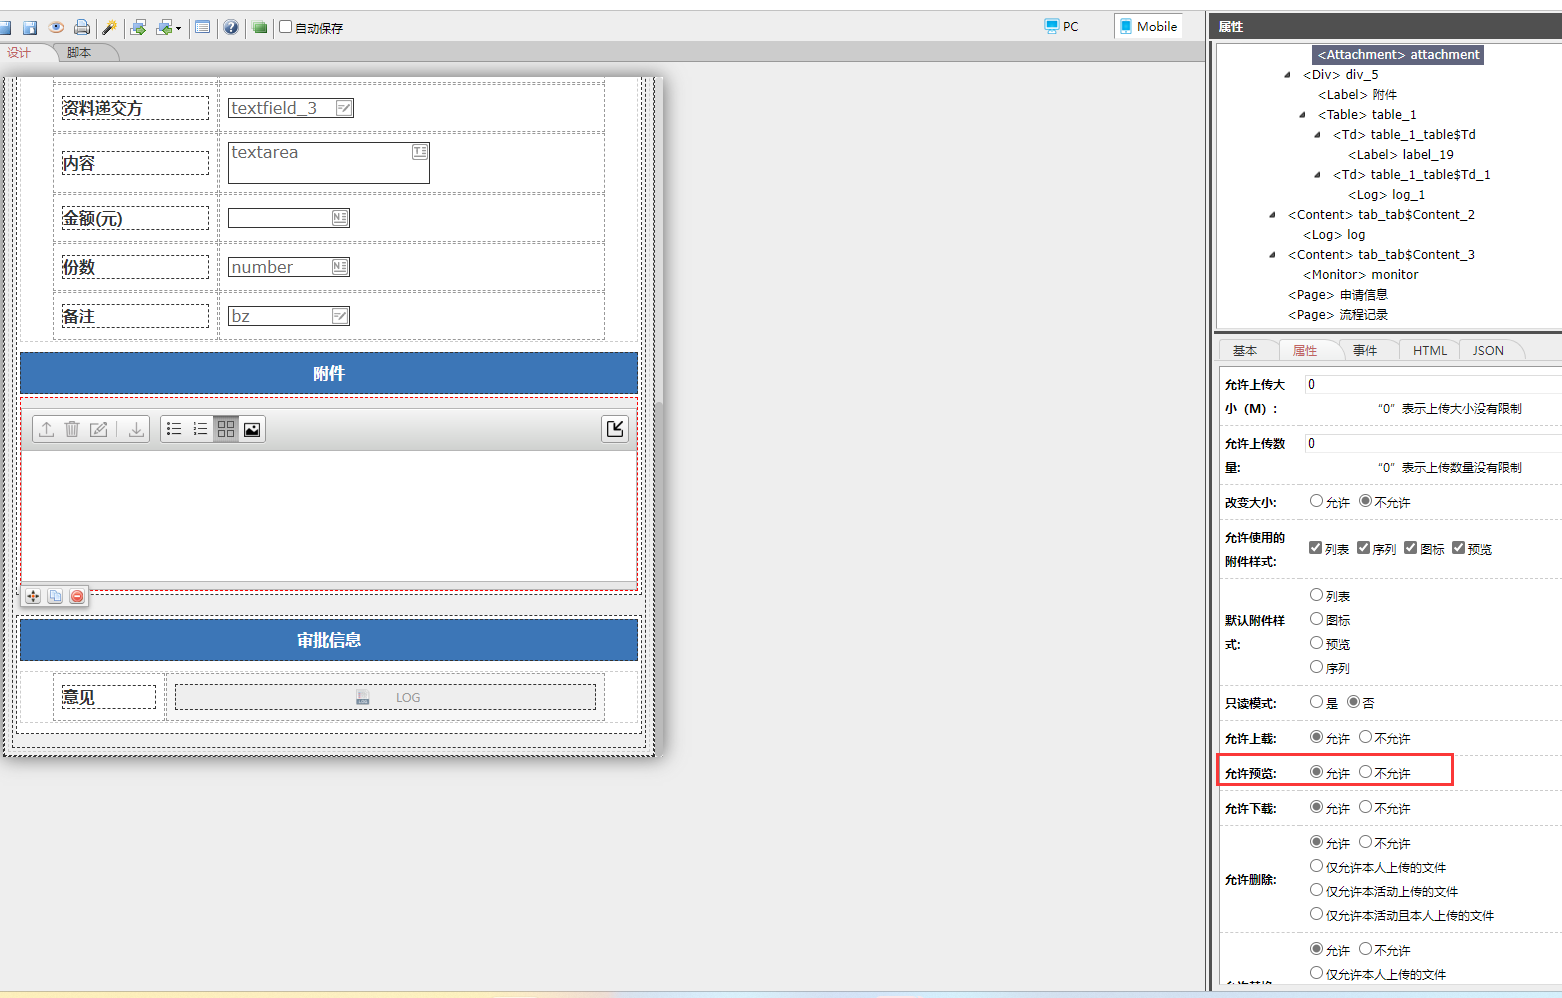Open the dropdown arrow beside the left-arrow windows icon
This screenshot has height=998, width=1562.
tap(178, 28)
